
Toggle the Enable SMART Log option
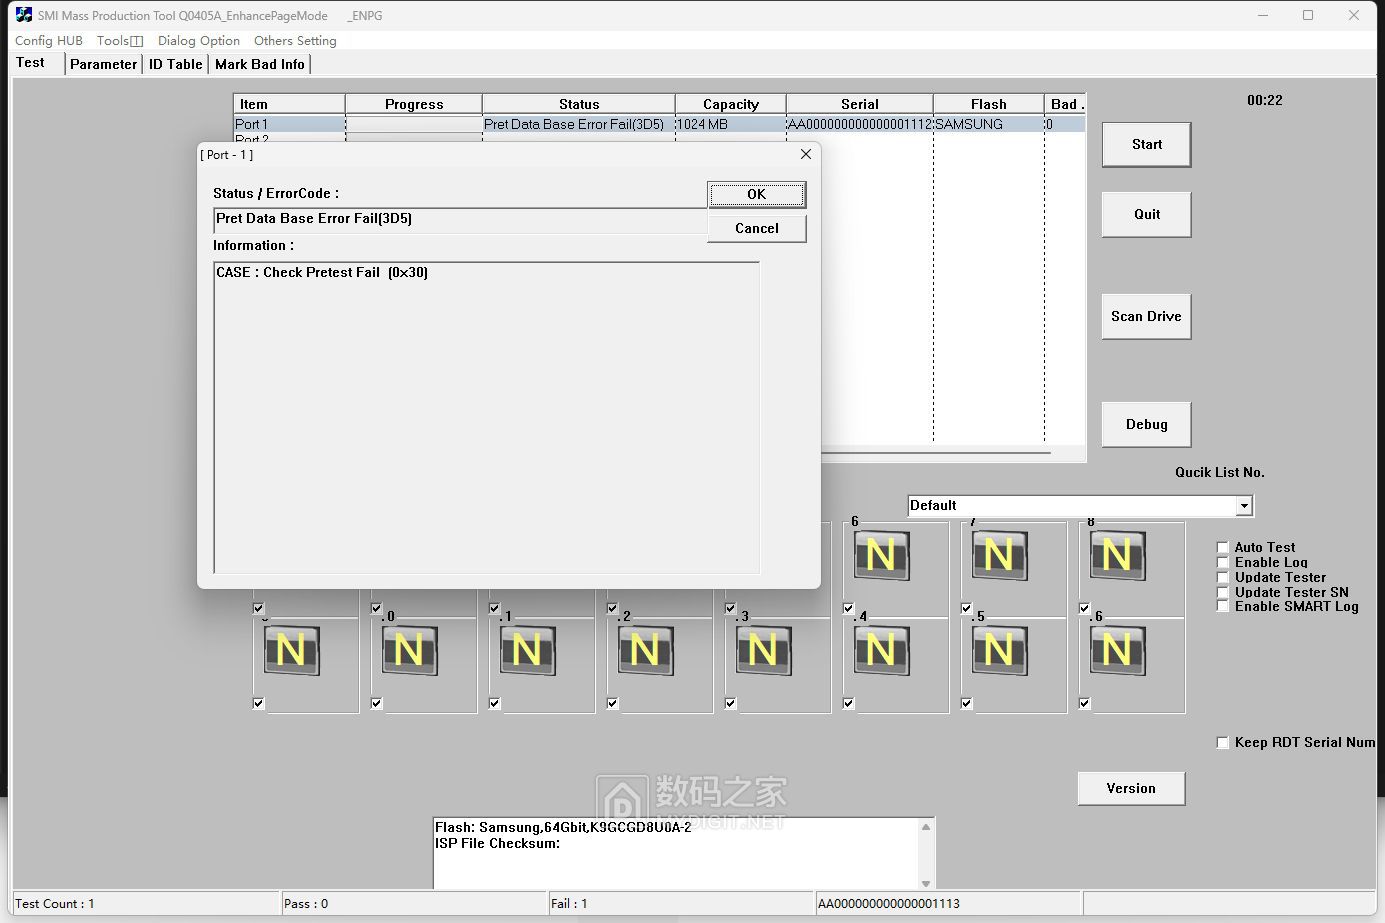(x=1223, y=606)
